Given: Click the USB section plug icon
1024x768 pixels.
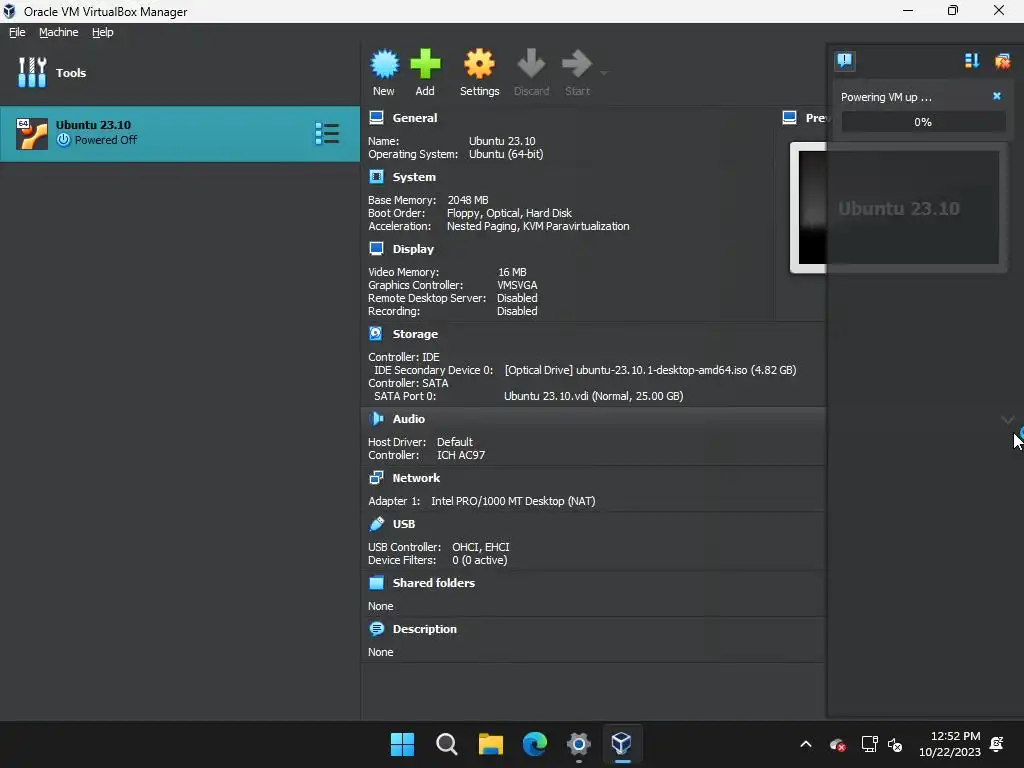Looking at the screenshot, I should coord(376,523).
